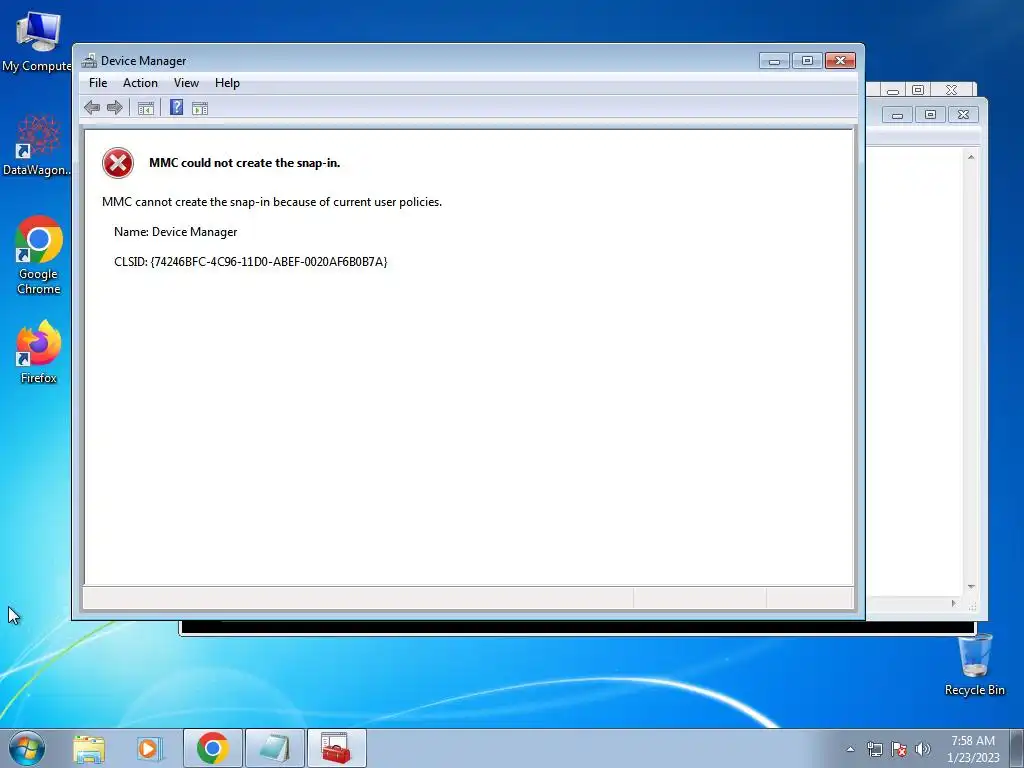This screenshot has width=1024, height=768.
Task: Open the clock showing 7:58 AM
Action: (x=973, y=748)
